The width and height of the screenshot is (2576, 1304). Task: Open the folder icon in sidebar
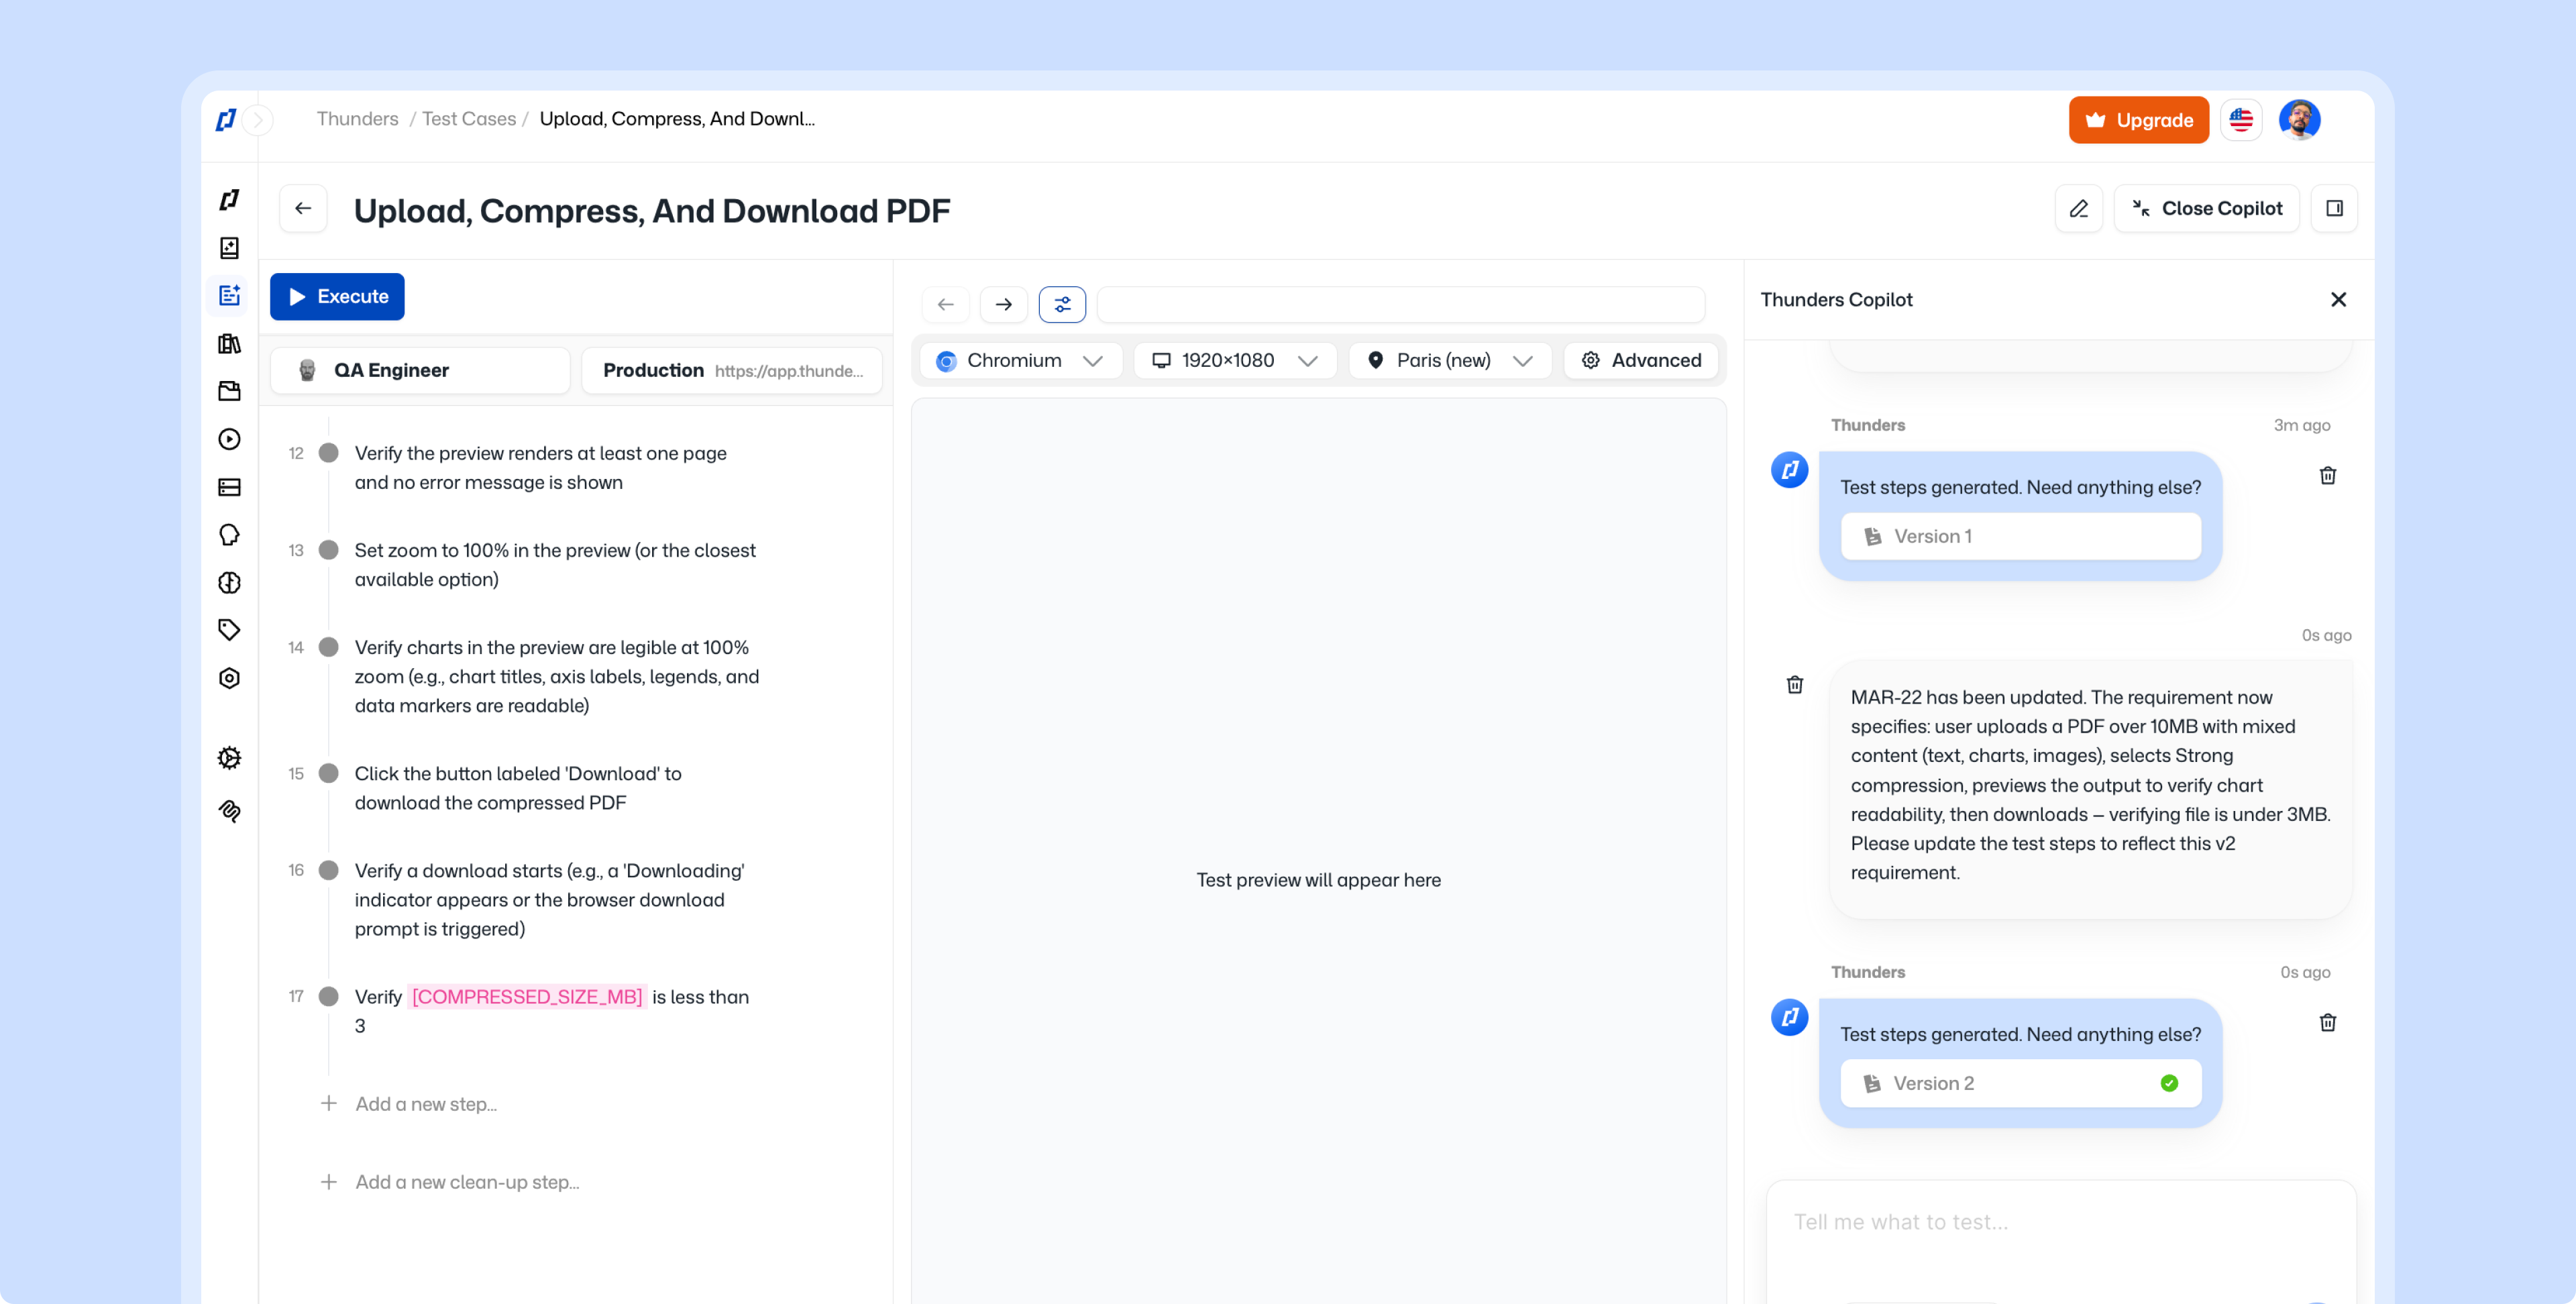point(229,391)
